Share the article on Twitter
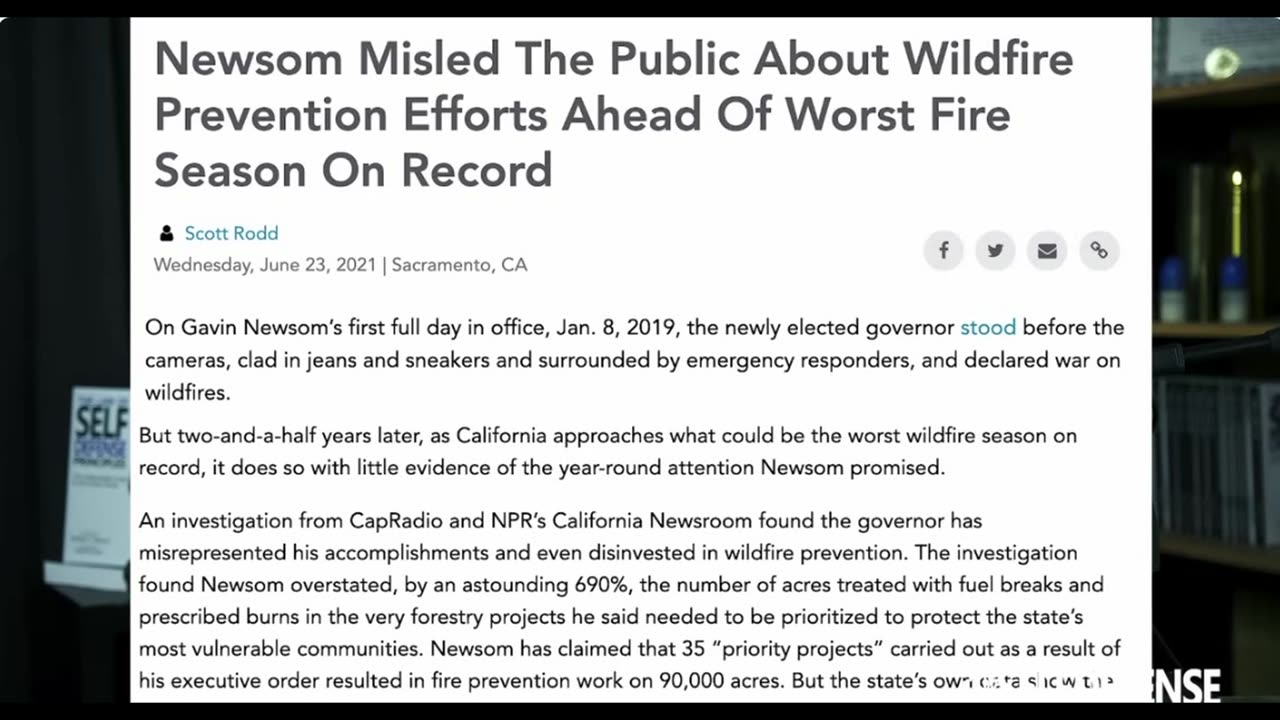 pos(995,250)
